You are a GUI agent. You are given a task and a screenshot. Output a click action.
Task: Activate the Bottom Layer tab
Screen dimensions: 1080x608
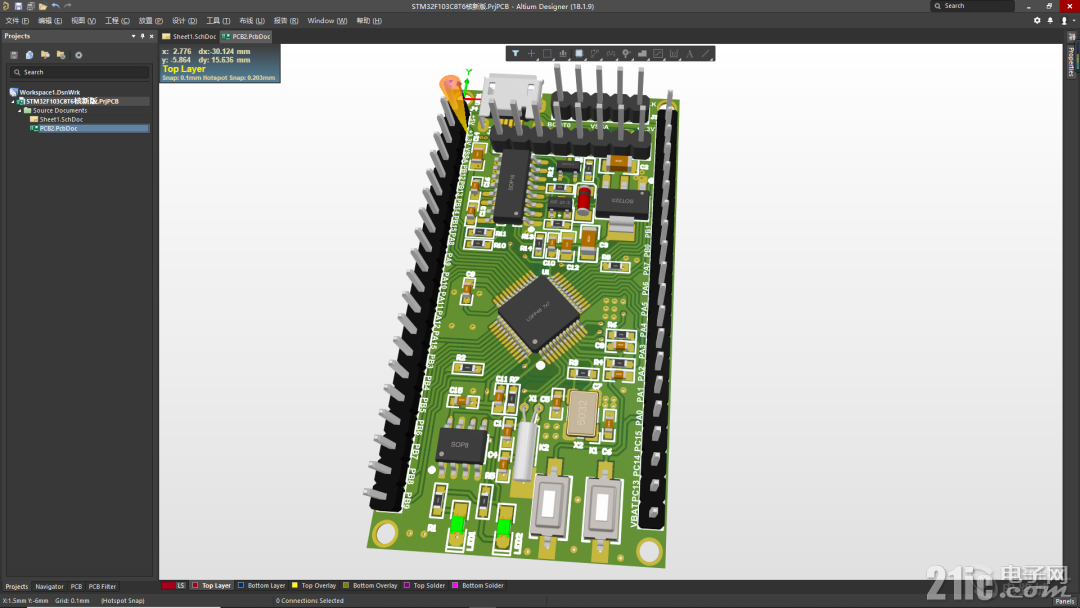click(x=262, y=585)
